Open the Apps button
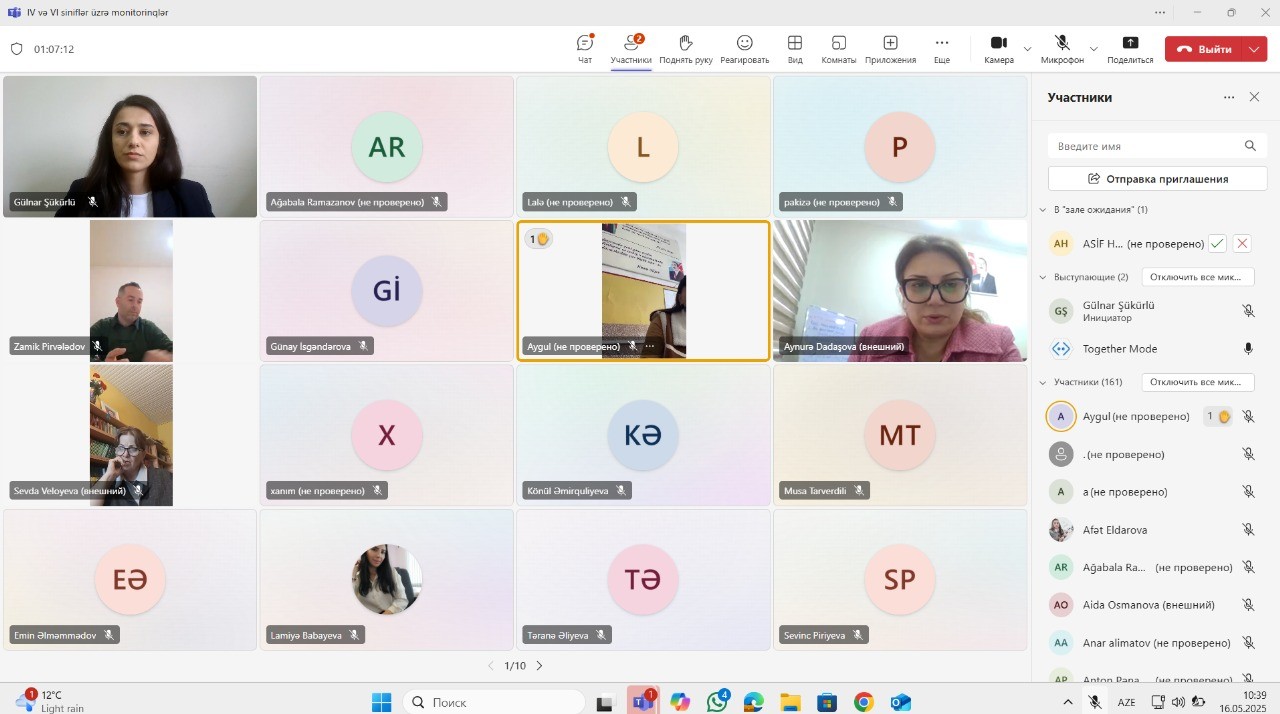The height and width of the screenshot is (714, 1280). pyautogui.click(x=890, y=47)
